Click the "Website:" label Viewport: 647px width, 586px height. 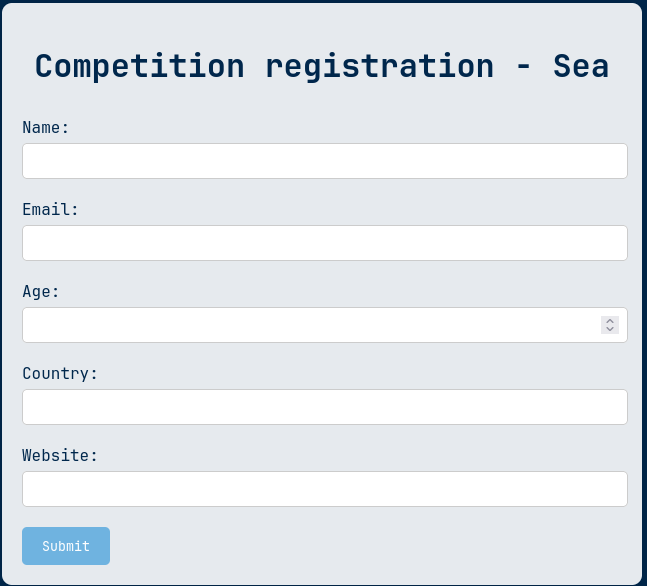click(60, 456)
